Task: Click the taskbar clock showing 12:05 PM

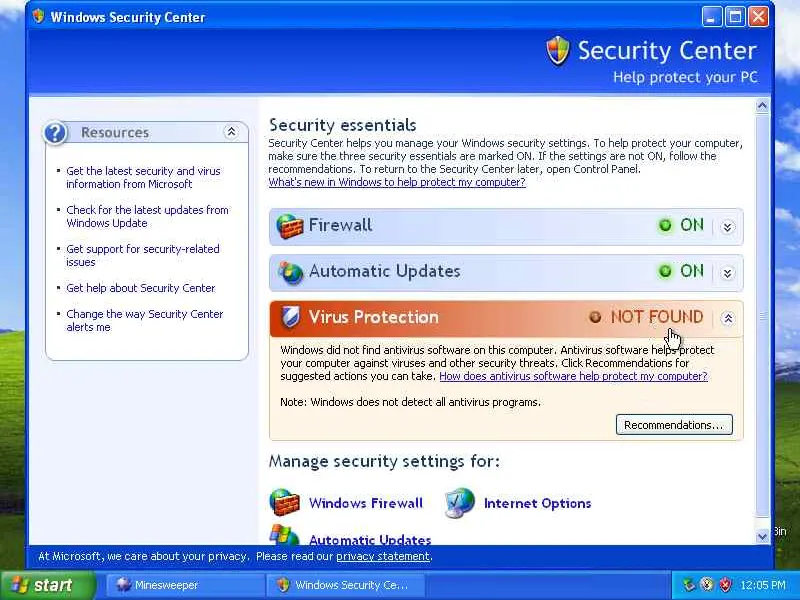Action: 763,585
